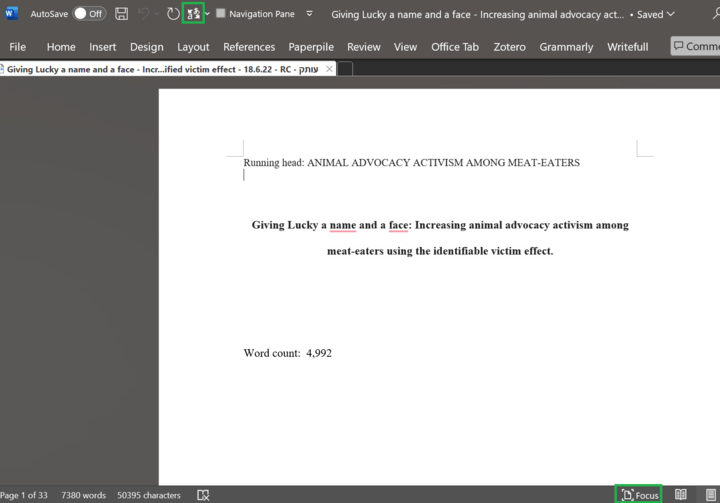Enable the Navigation Pane checkbox

point(221,14)
